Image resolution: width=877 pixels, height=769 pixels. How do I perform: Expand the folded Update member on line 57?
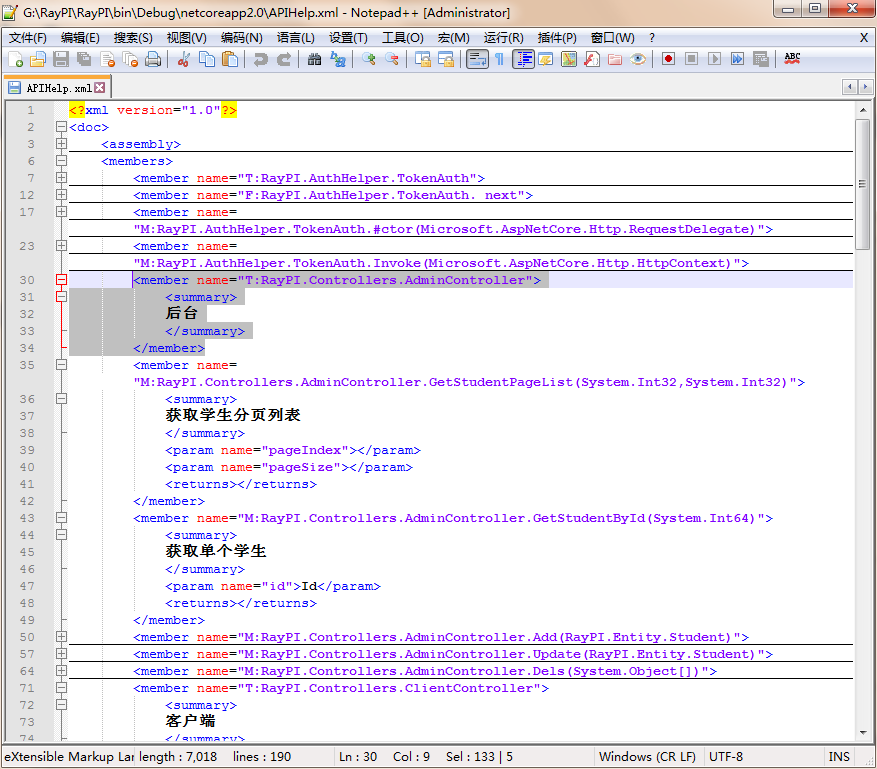(x=61, y=654)
